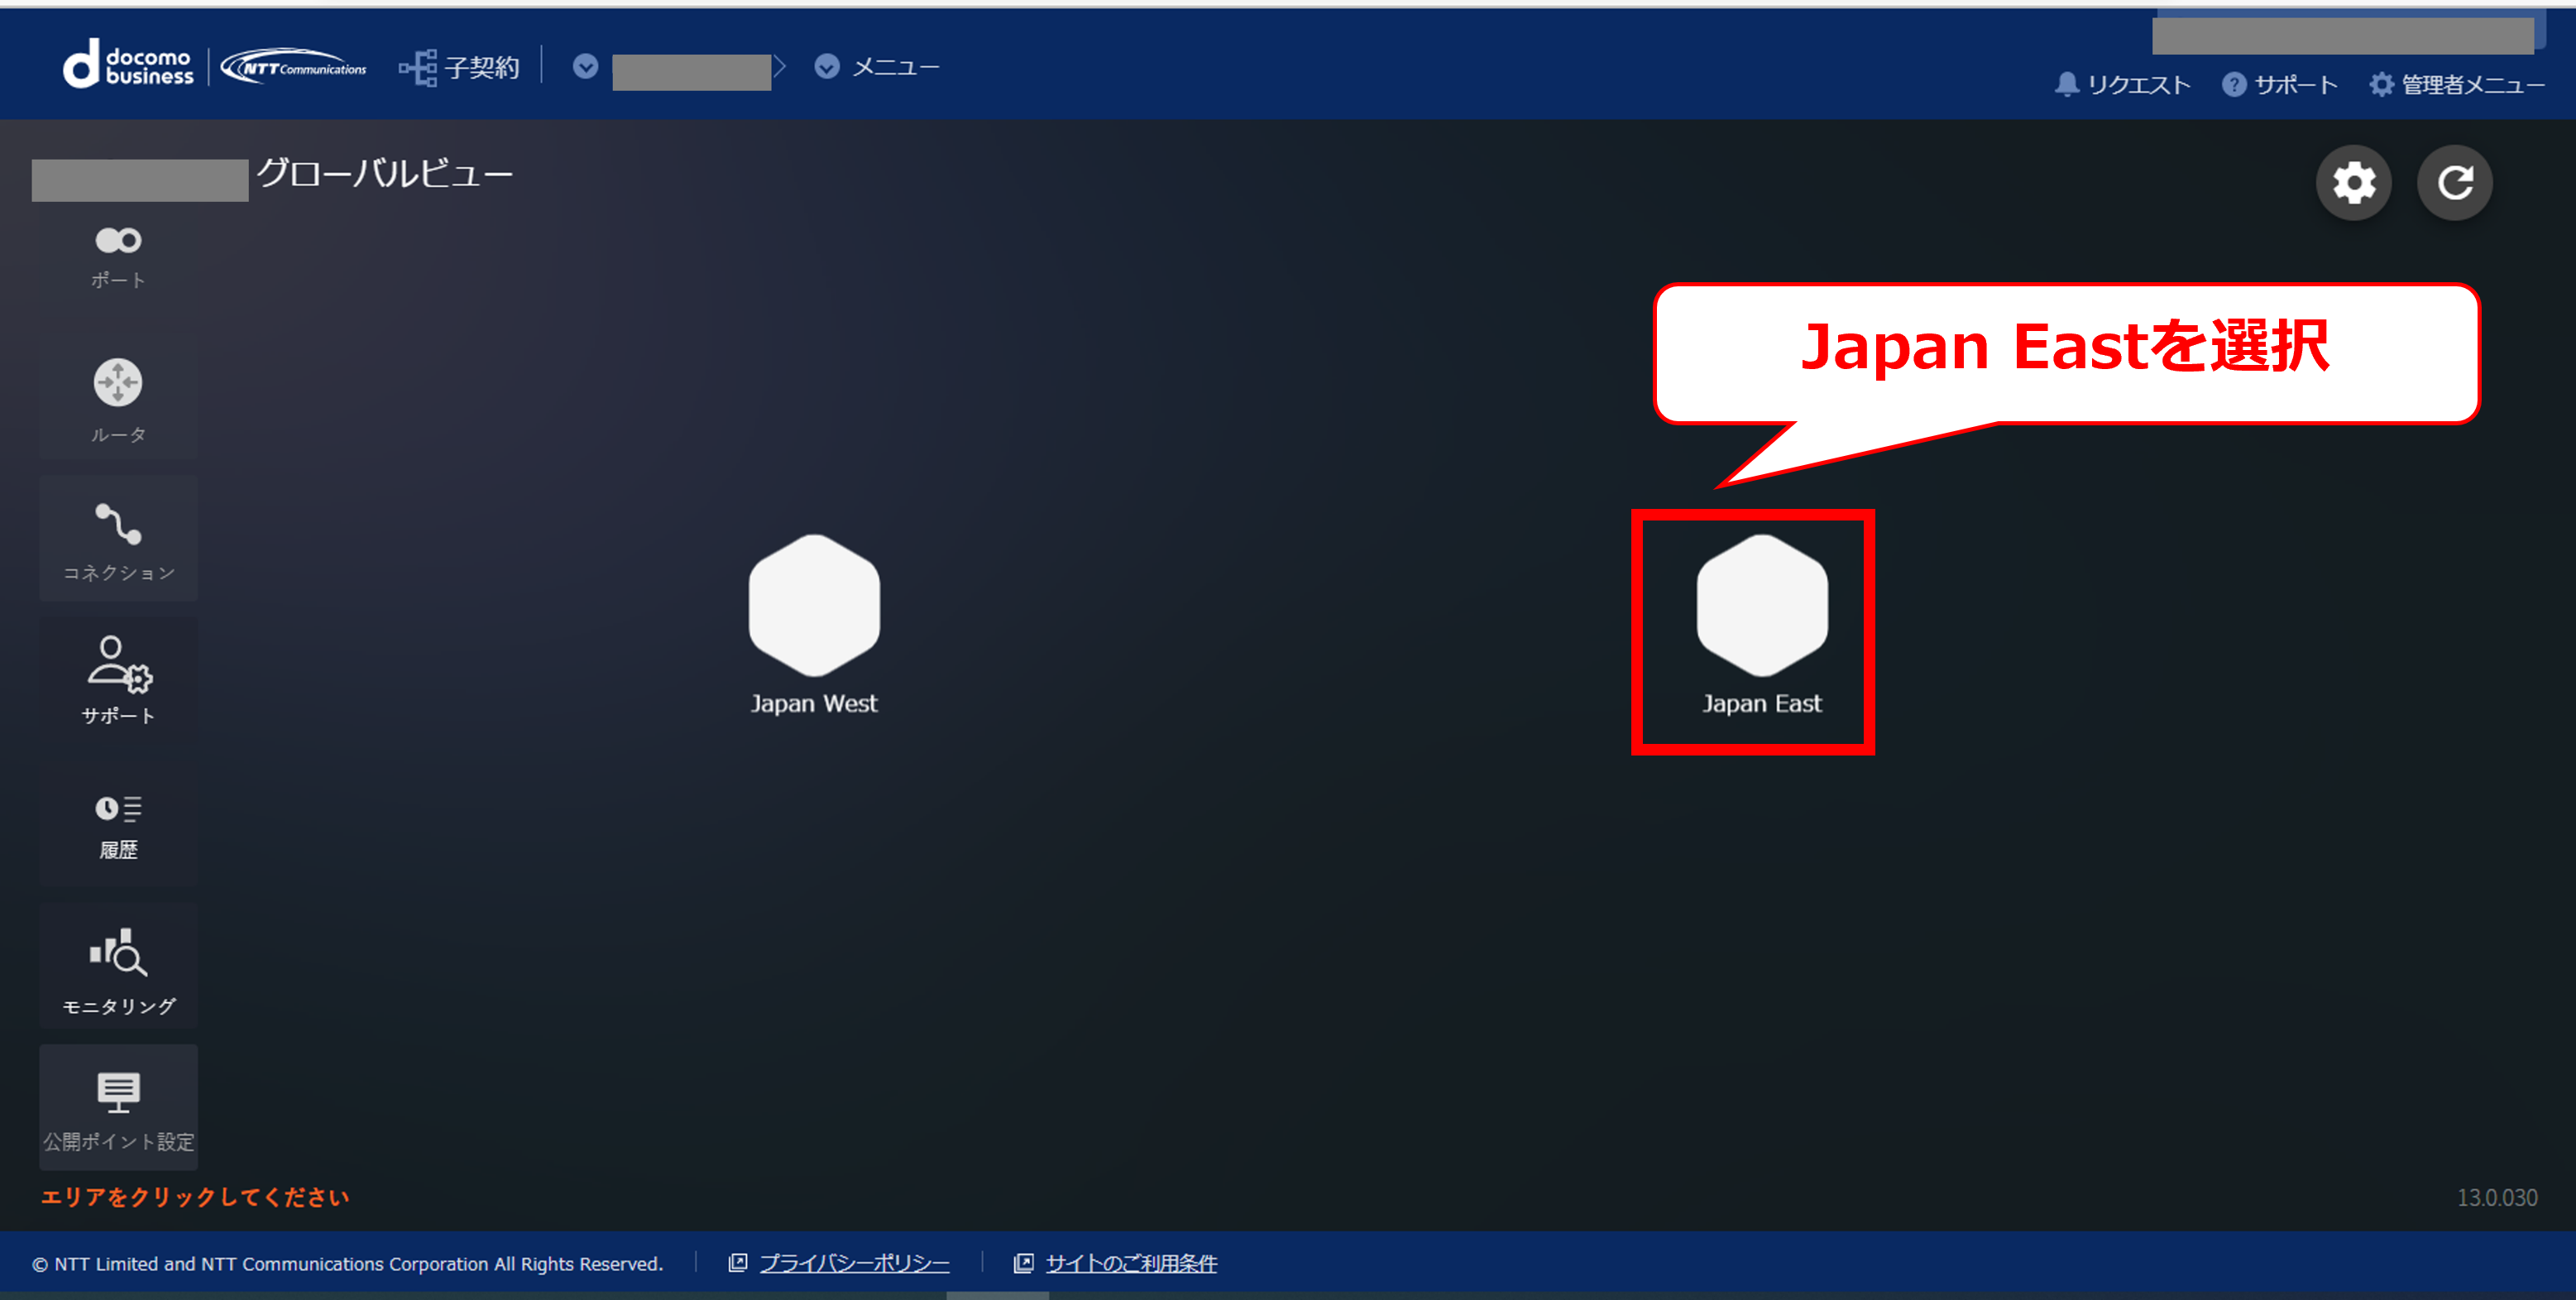Click the external link icon before サイトのご利用条件

tap(1023, 1263)
